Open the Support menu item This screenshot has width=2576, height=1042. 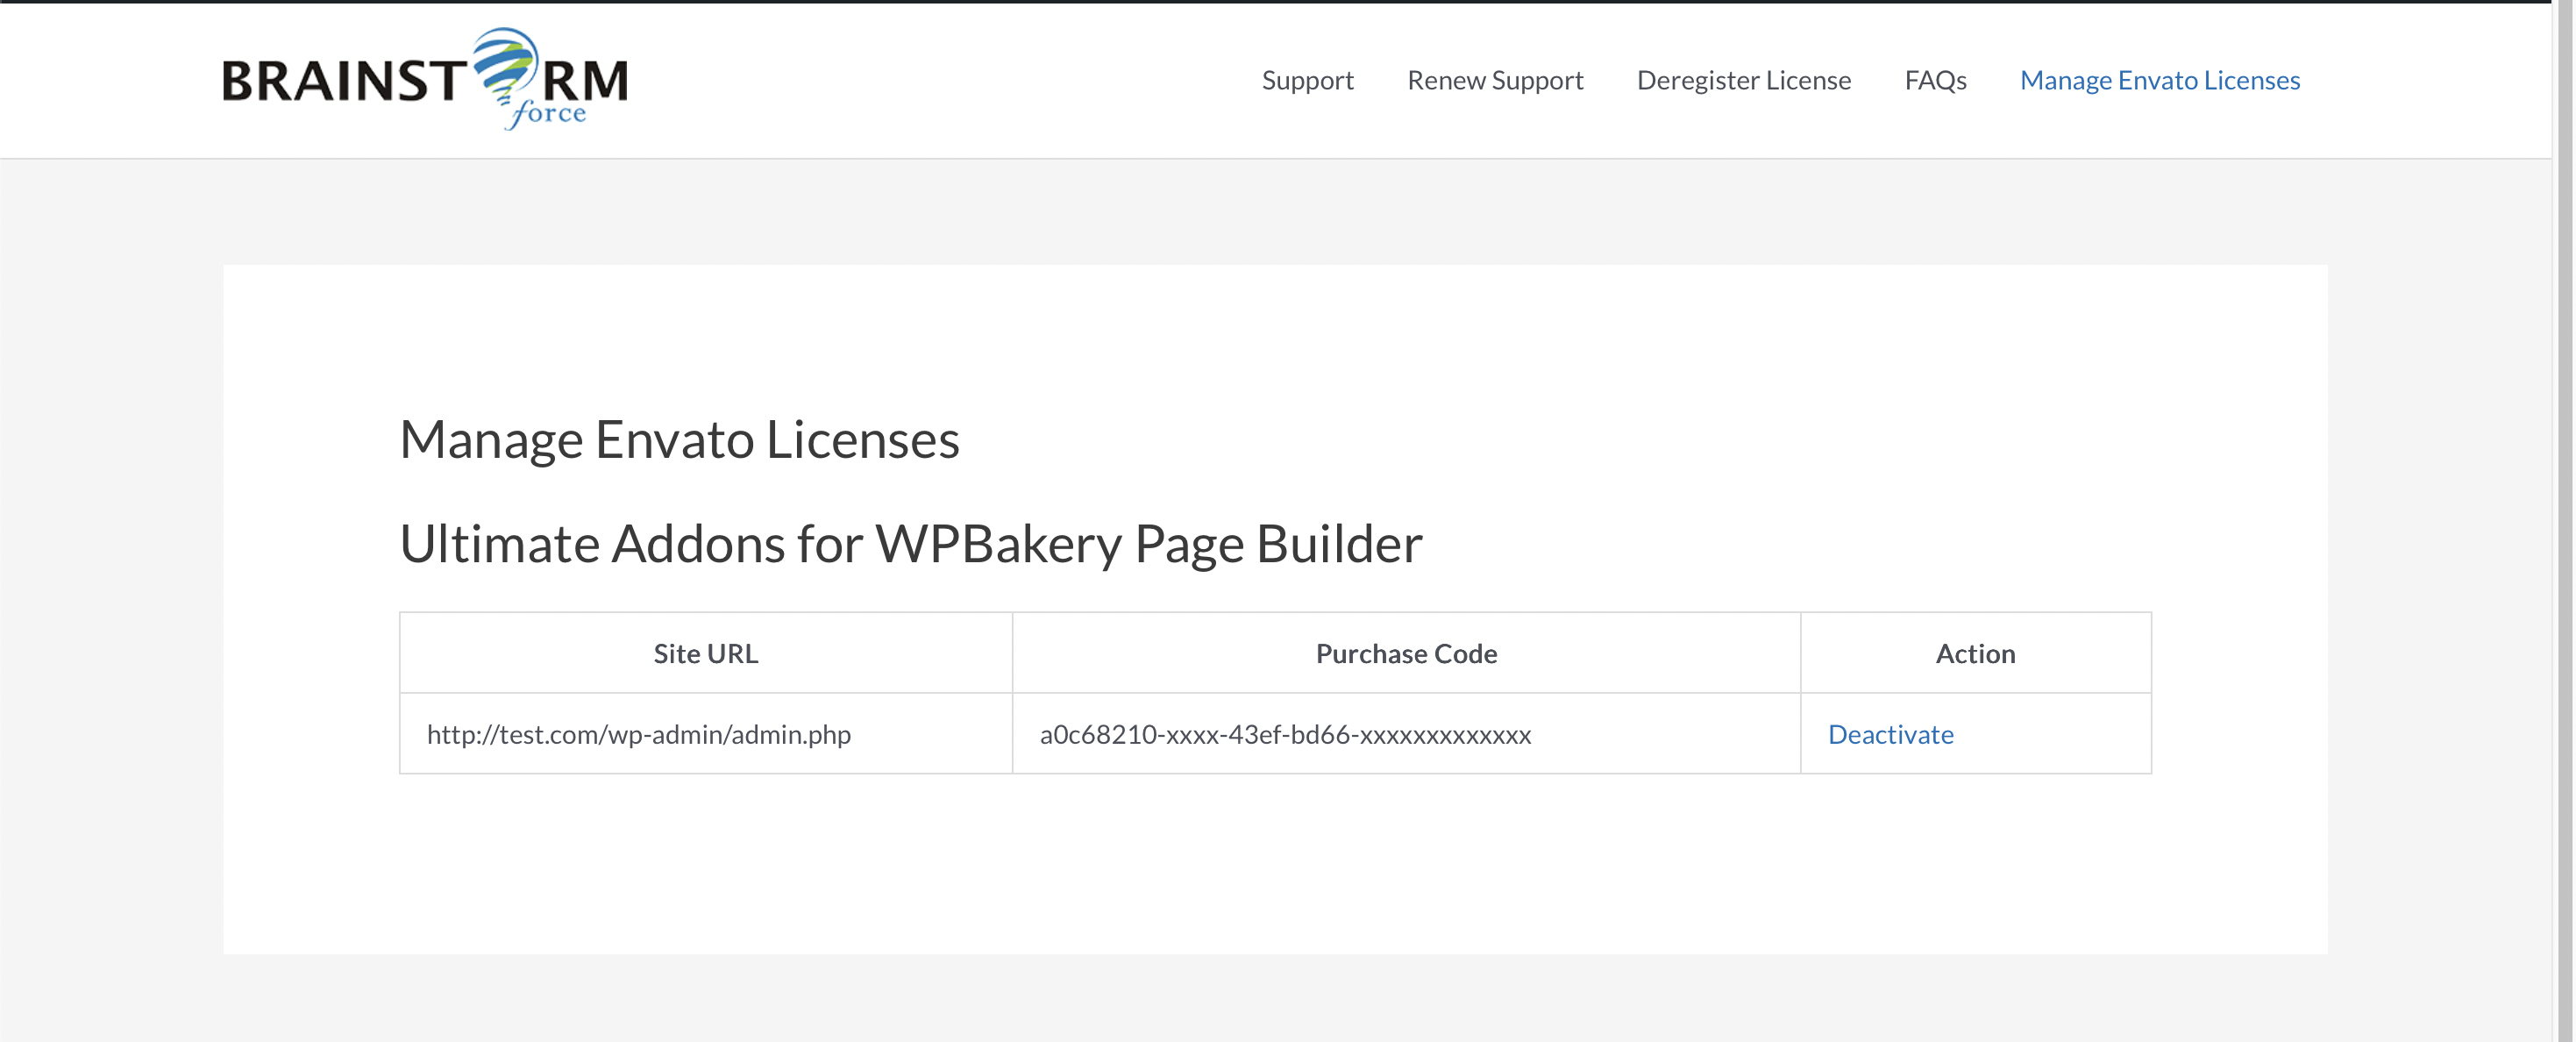(1307, 80)
